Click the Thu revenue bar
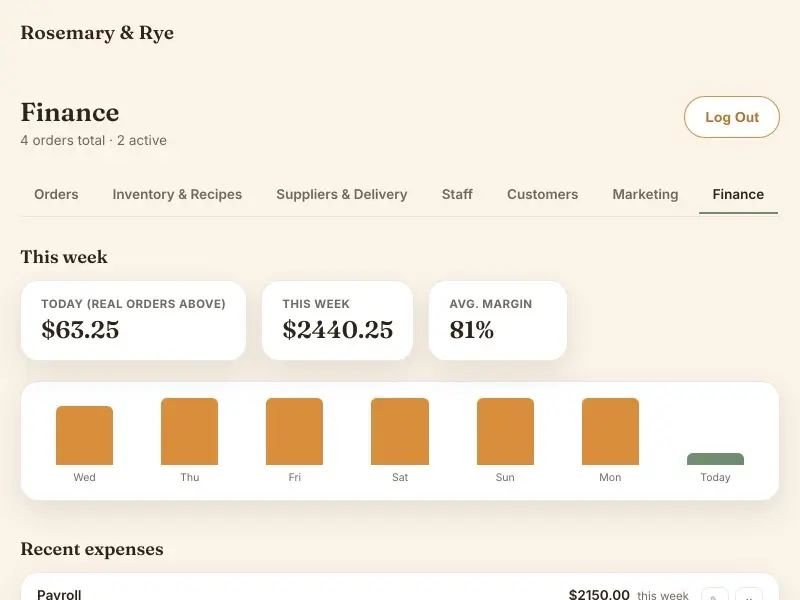The image size is (800, 600). pos(189,432)
